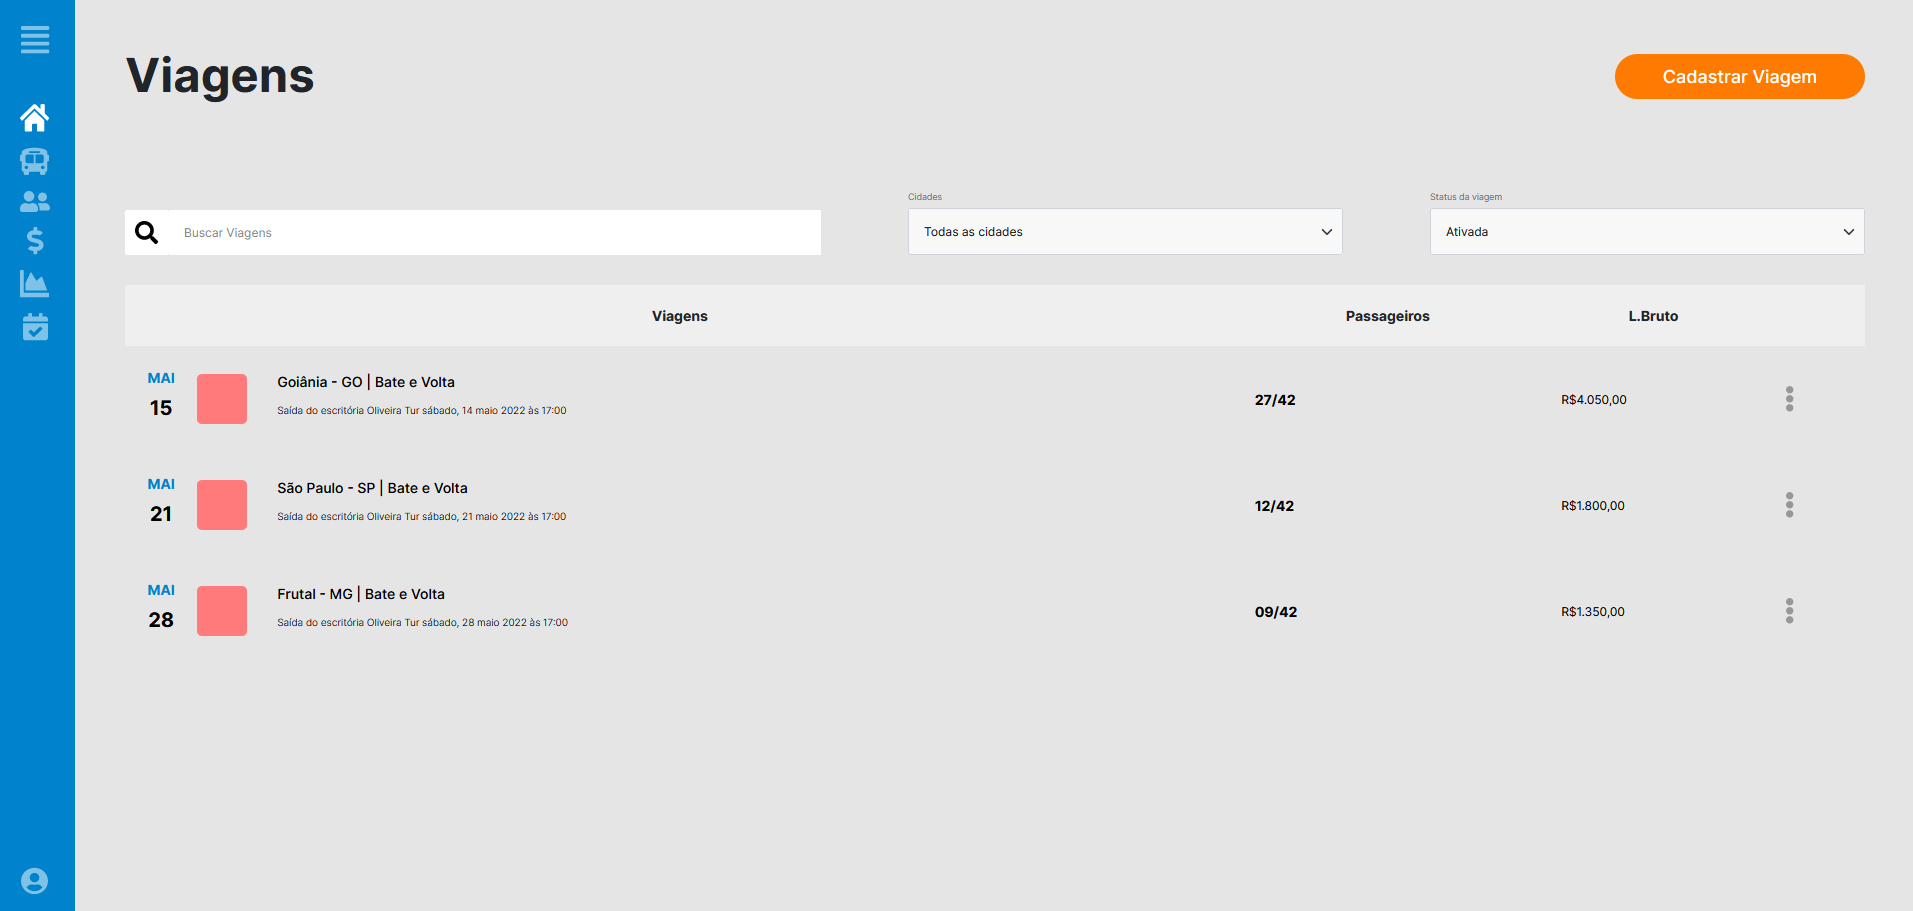Open the user profile icon at bottom
Viewport: 1913px width, 911px height.
pos(35,881)
